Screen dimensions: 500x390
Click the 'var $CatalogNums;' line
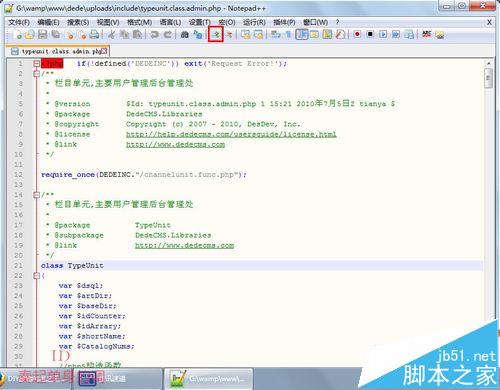click(x=96, y=346)
